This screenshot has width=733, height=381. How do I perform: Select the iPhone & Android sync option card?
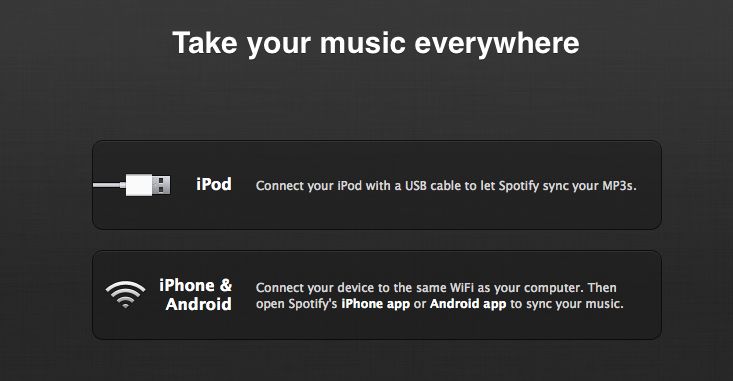[x=377, y=295]
